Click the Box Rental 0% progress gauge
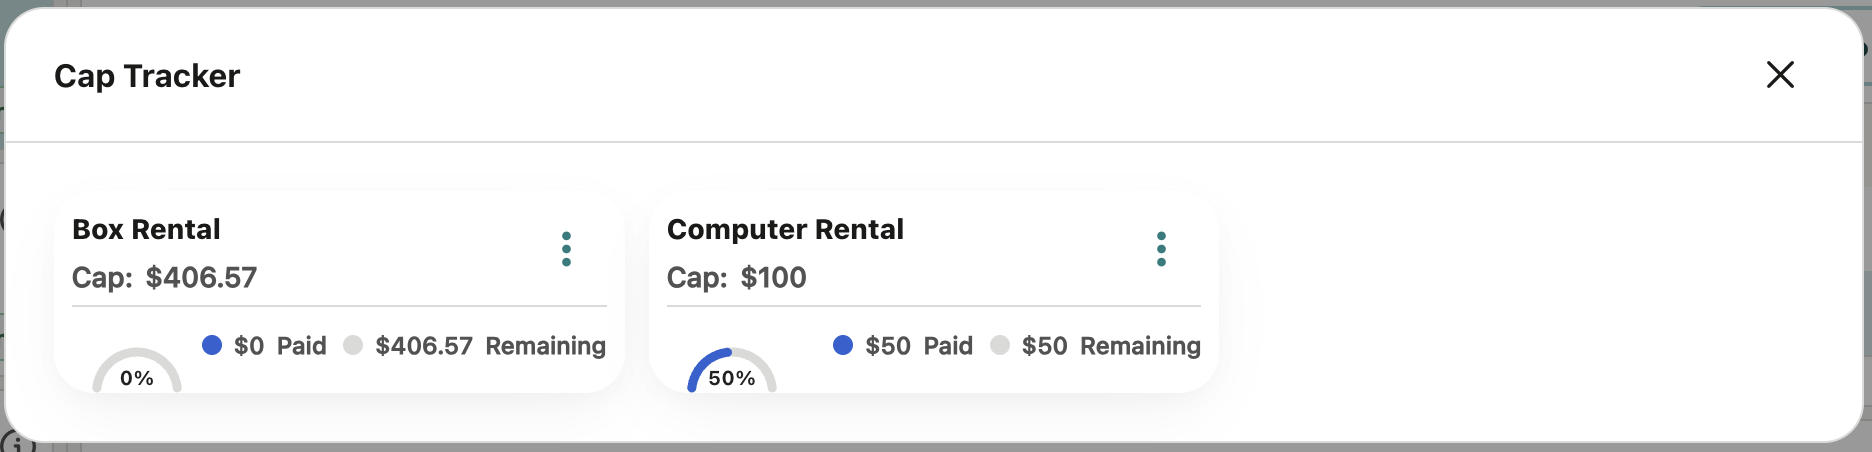Image resolution: width=1872 pixels, height=452 pixels. pyautogui.click(x=137, y=370)
